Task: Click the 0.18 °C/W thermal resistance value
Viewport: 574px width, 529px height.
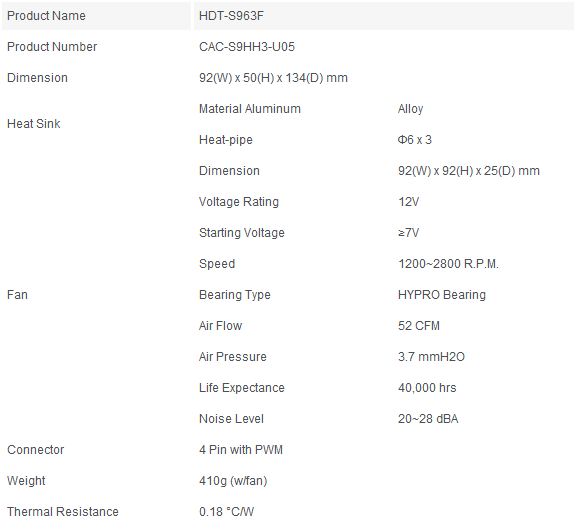Action: pos(226,512)
